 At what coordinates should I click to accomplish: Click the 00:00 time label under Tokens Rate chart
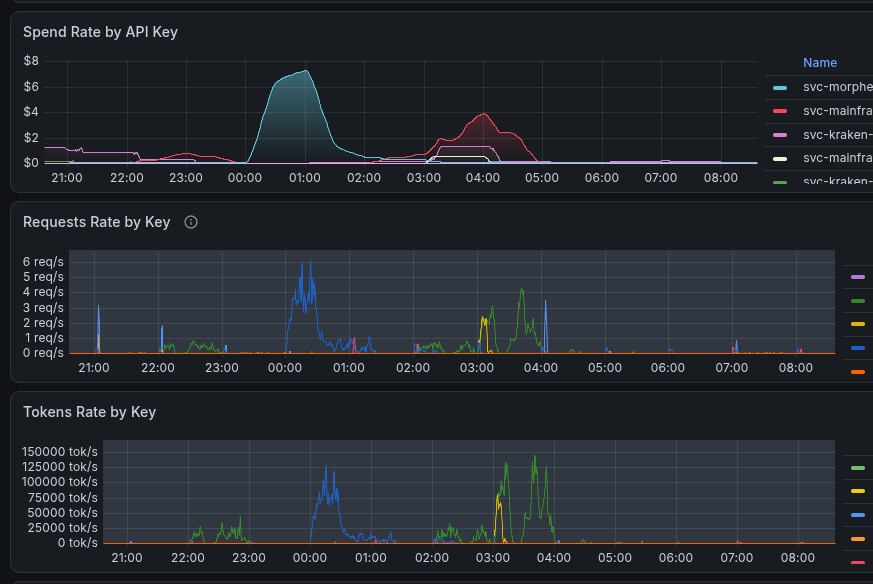click(x=310, y=558)
